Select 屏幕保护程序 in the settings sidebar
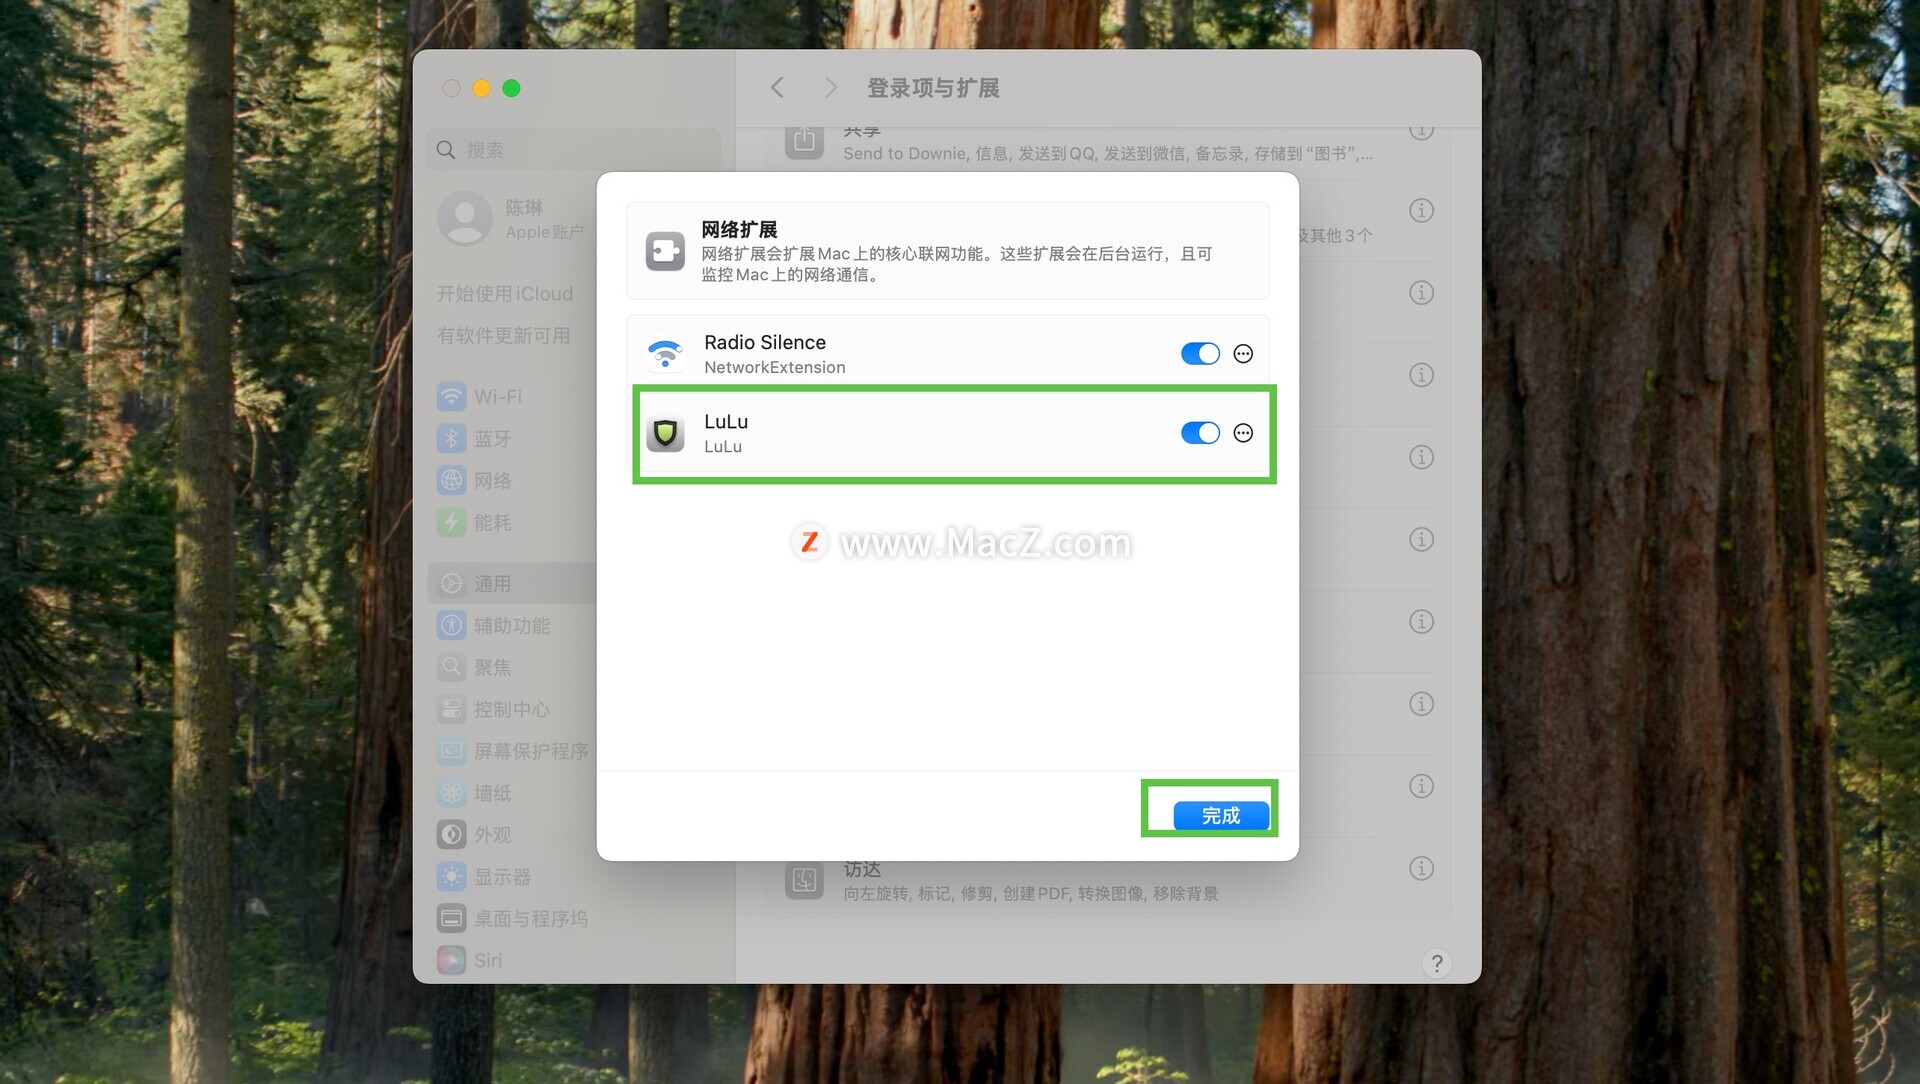The image size is (1920, 1084). (512, 751)
